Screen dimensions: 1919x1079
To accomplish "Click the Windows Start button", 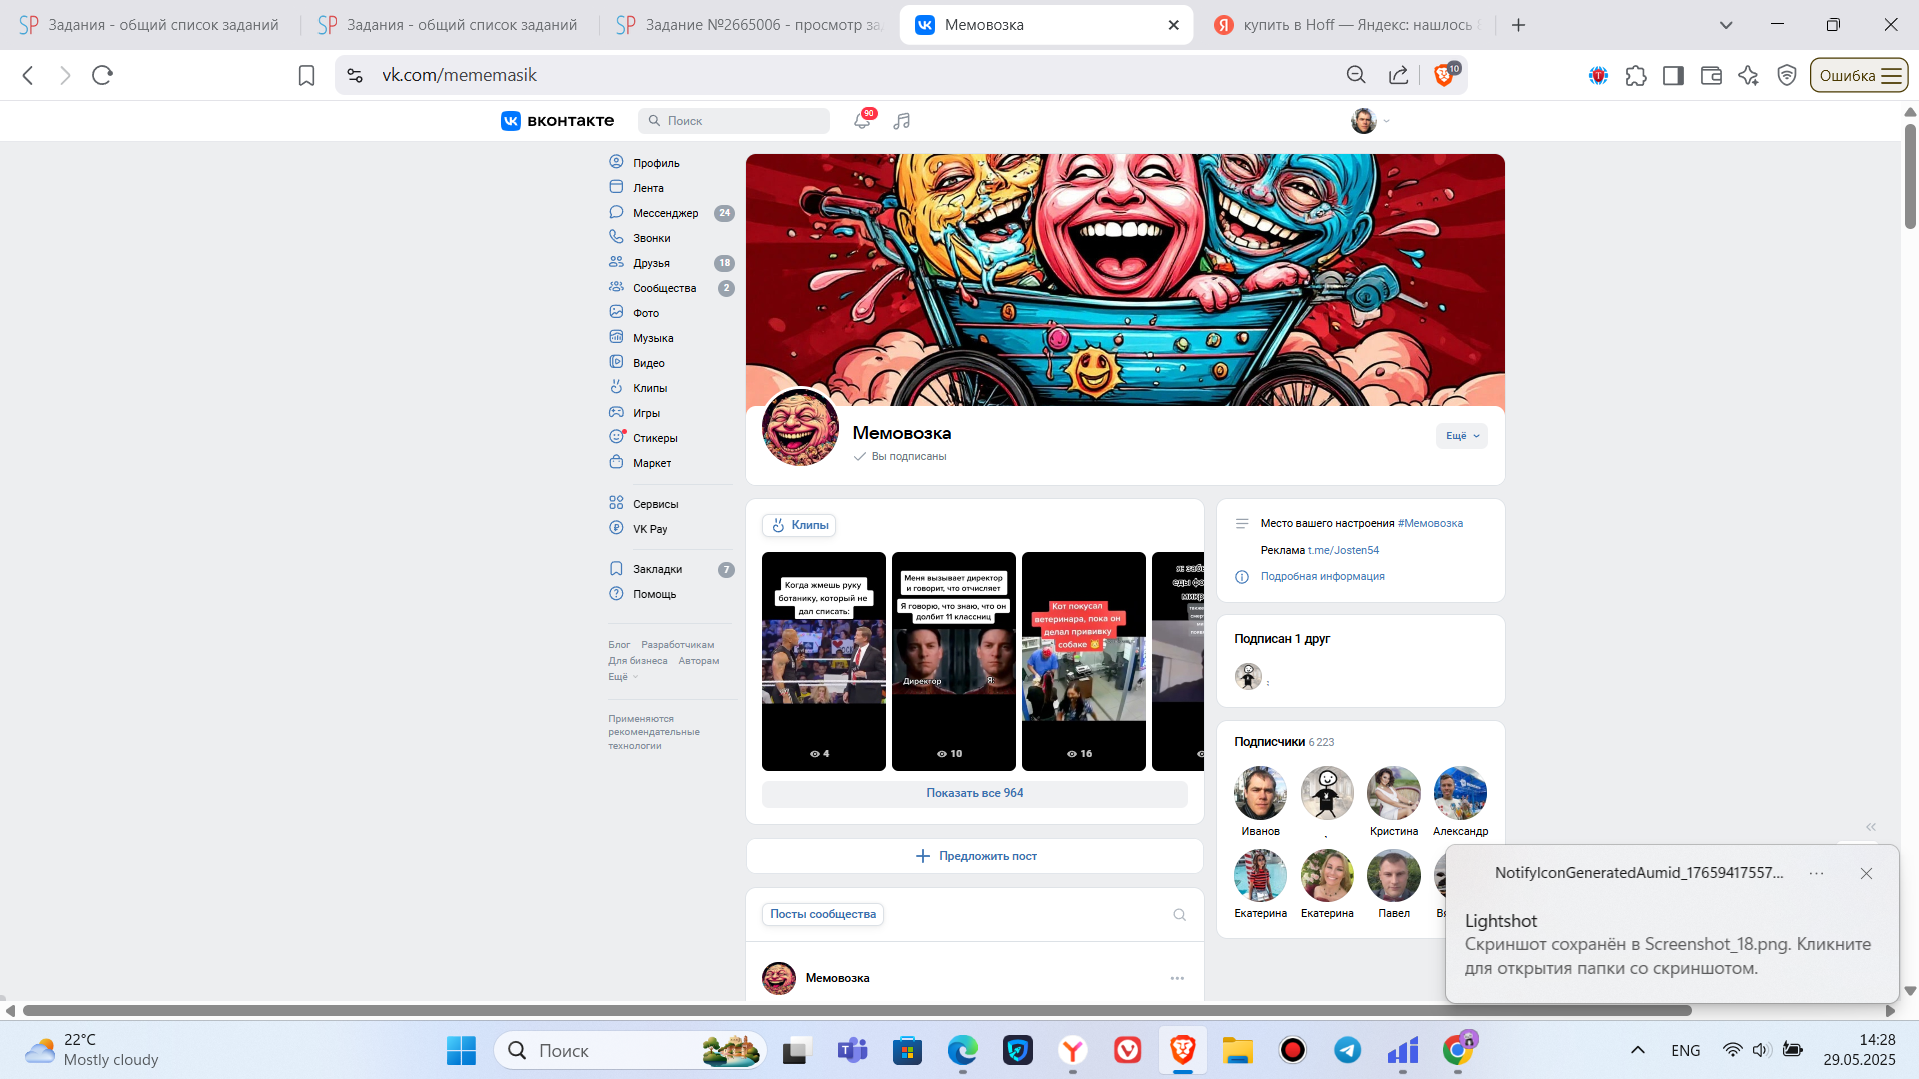I will pyautogui.click(x=461, y=1050).
